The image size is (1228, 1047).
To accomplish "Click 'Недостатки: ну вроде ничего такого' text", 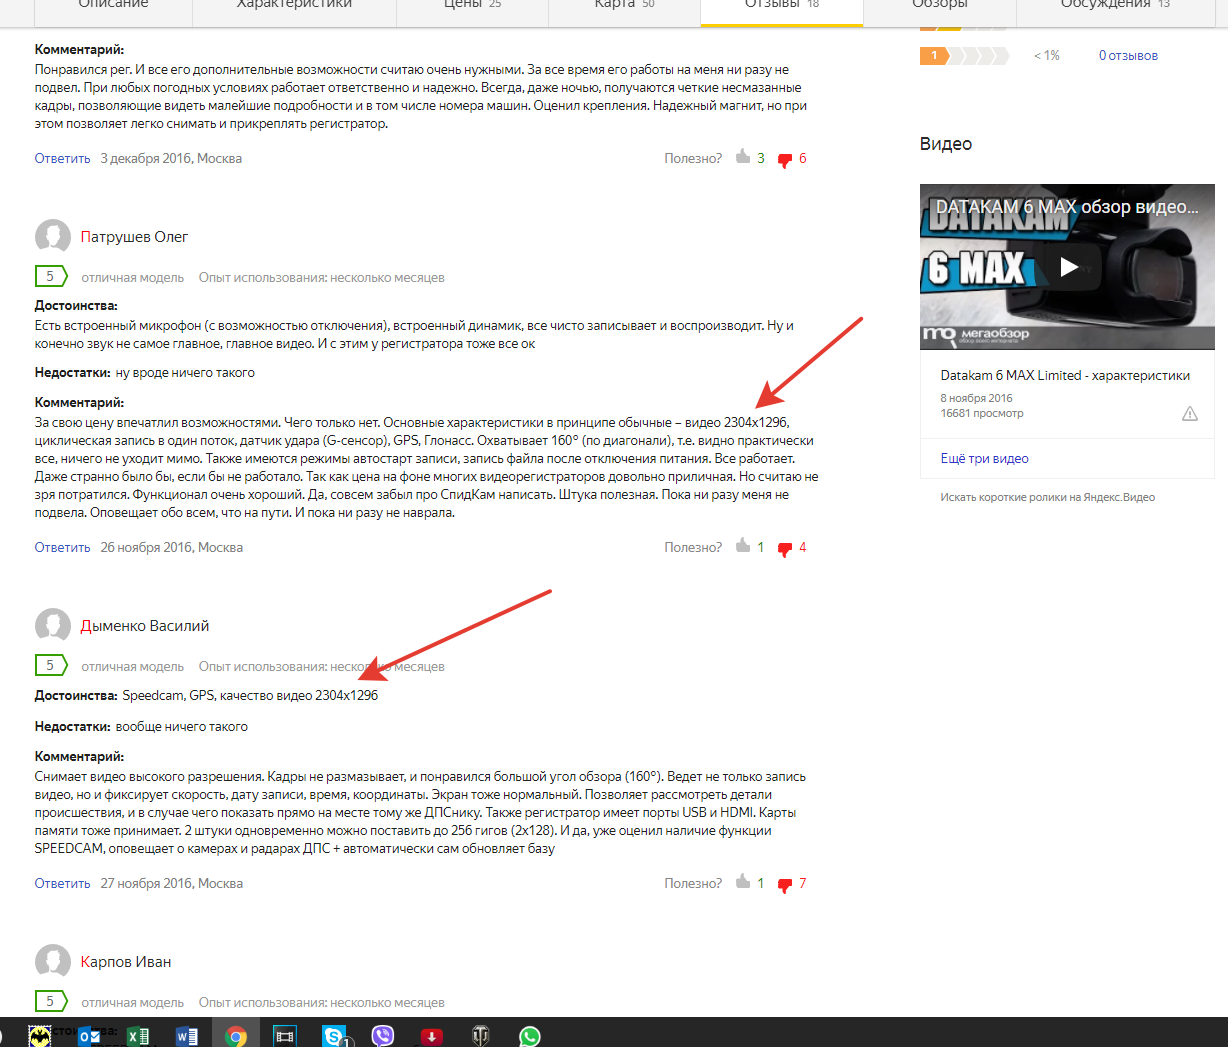I will click(145, 373).
